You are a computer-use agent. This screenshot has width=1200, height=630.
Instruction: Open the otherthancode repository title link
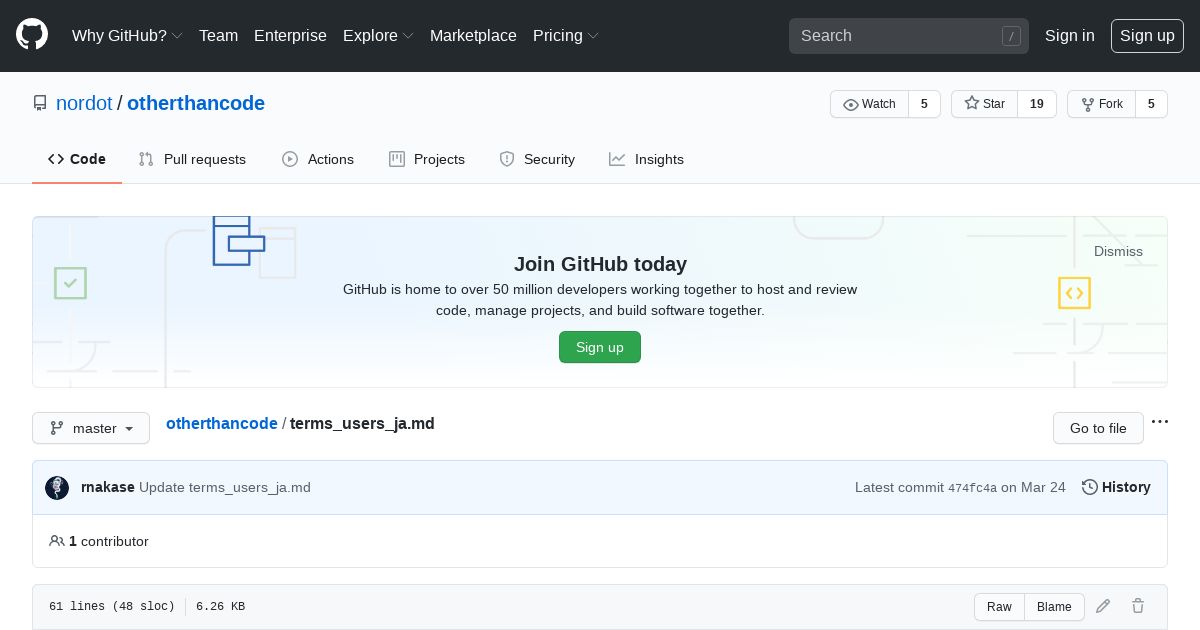[196, 103]
